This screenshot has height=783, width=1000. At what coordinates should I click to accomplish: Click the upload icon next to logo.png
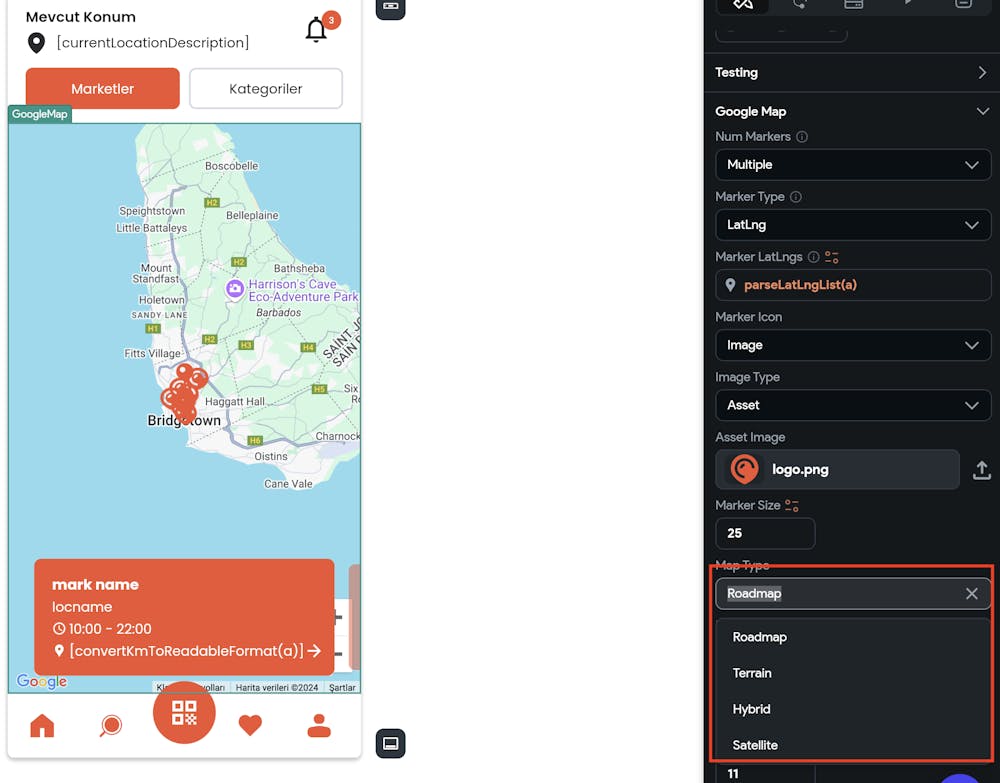point(982,470)
